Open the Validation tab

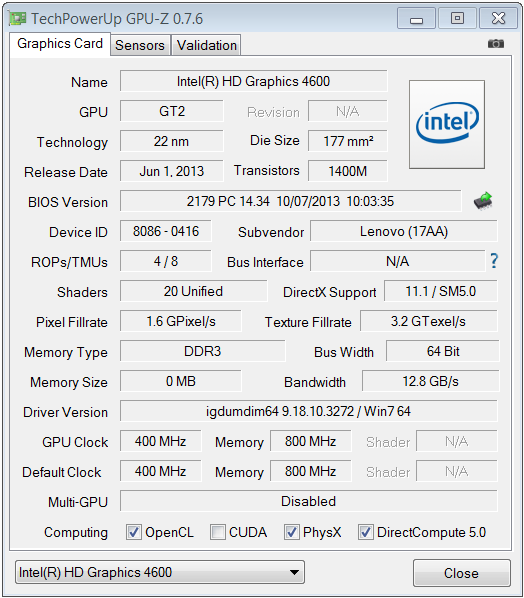pyautogui.click(x=206, y=45)
